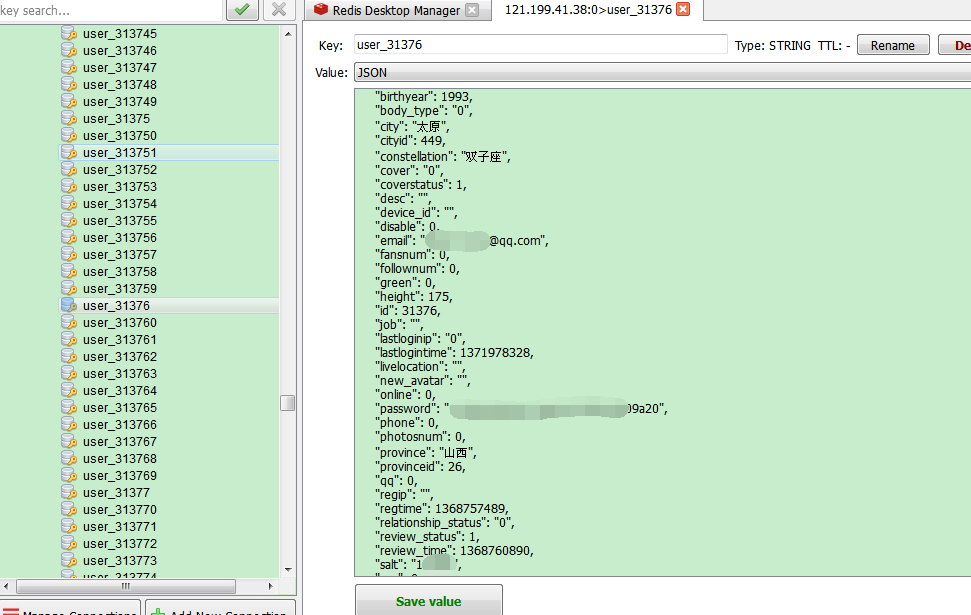Click key icon beside user_31377

point(69,493)
